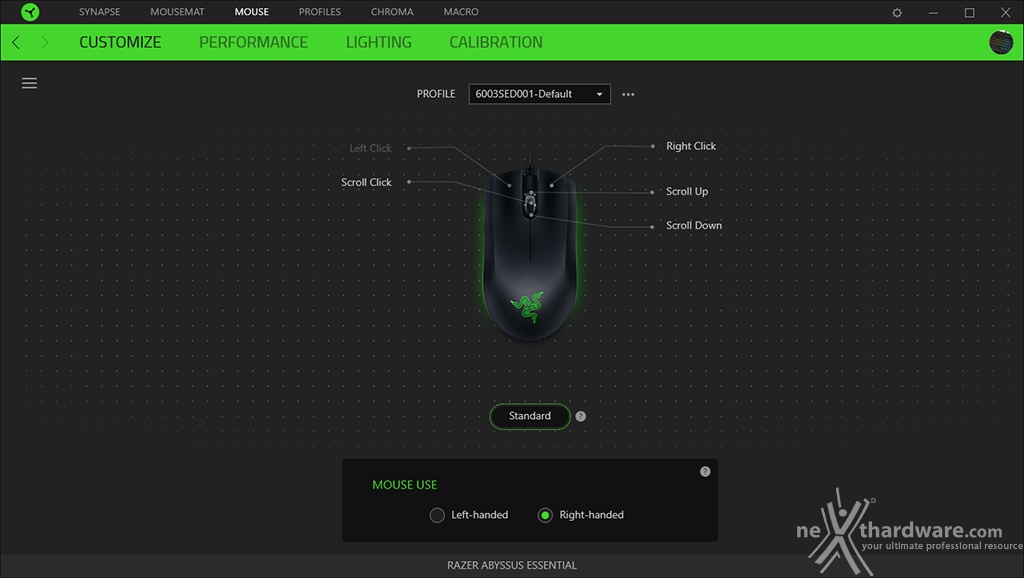Select the Scroll Down button assignment
Screen dimensions: 1024x578
tap(694, 225)
